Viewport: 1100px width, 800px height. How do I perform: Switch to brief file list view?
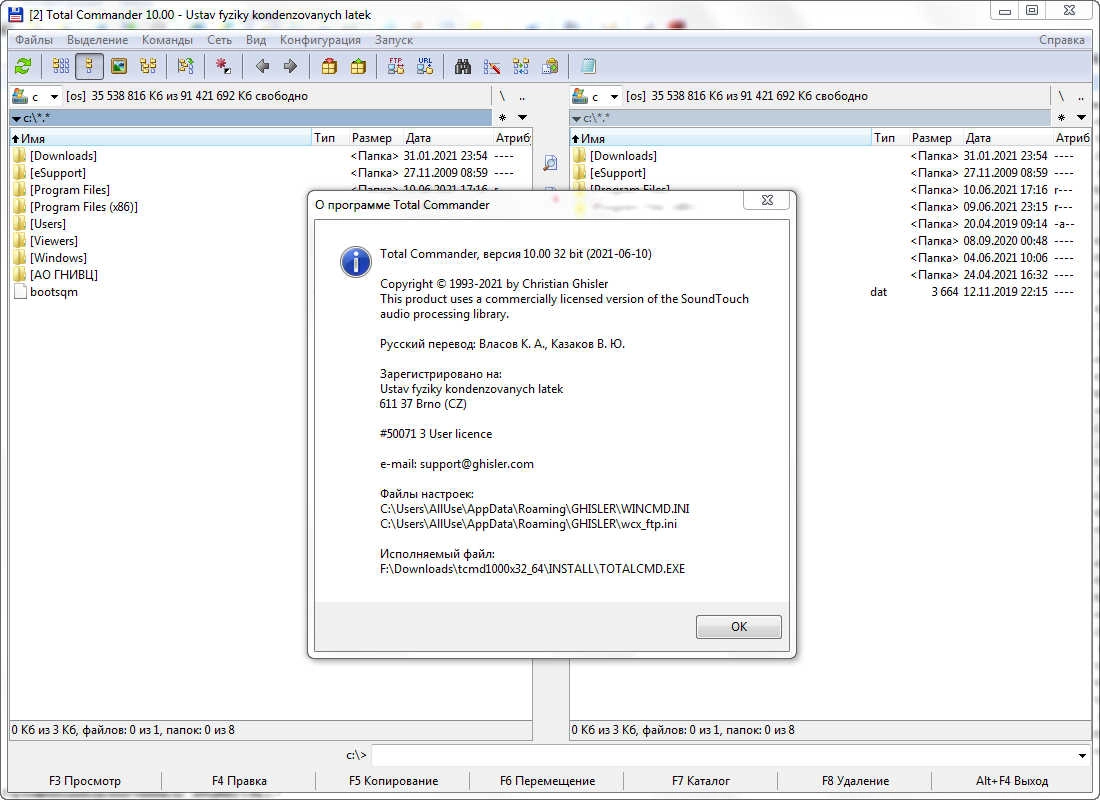[x=61, y=67]
